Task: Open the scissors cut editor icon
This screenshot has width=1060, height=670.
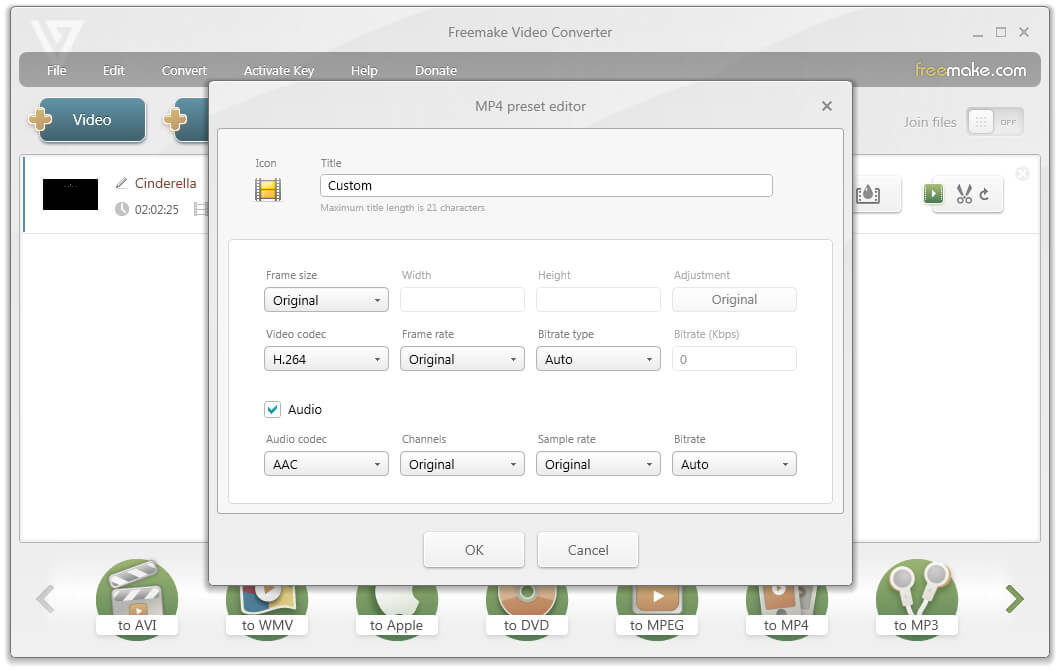Action: [x=964, y=195]
